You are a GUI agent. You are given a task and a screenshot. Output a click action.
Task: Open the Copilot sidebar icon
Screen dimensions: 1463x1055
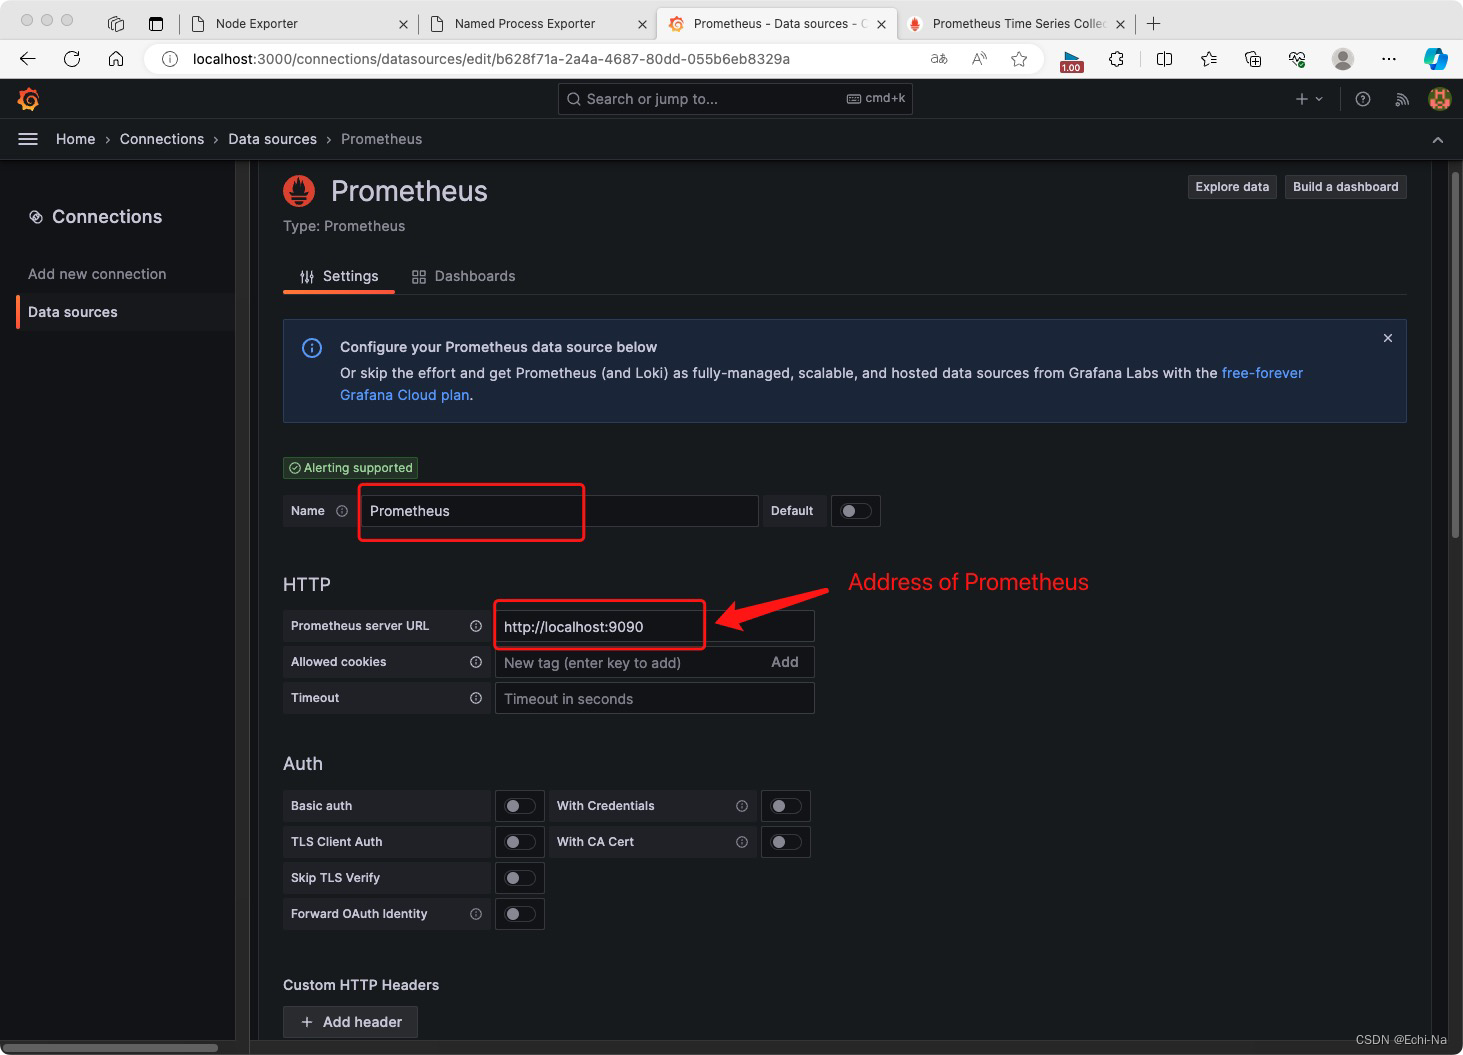1436,59
